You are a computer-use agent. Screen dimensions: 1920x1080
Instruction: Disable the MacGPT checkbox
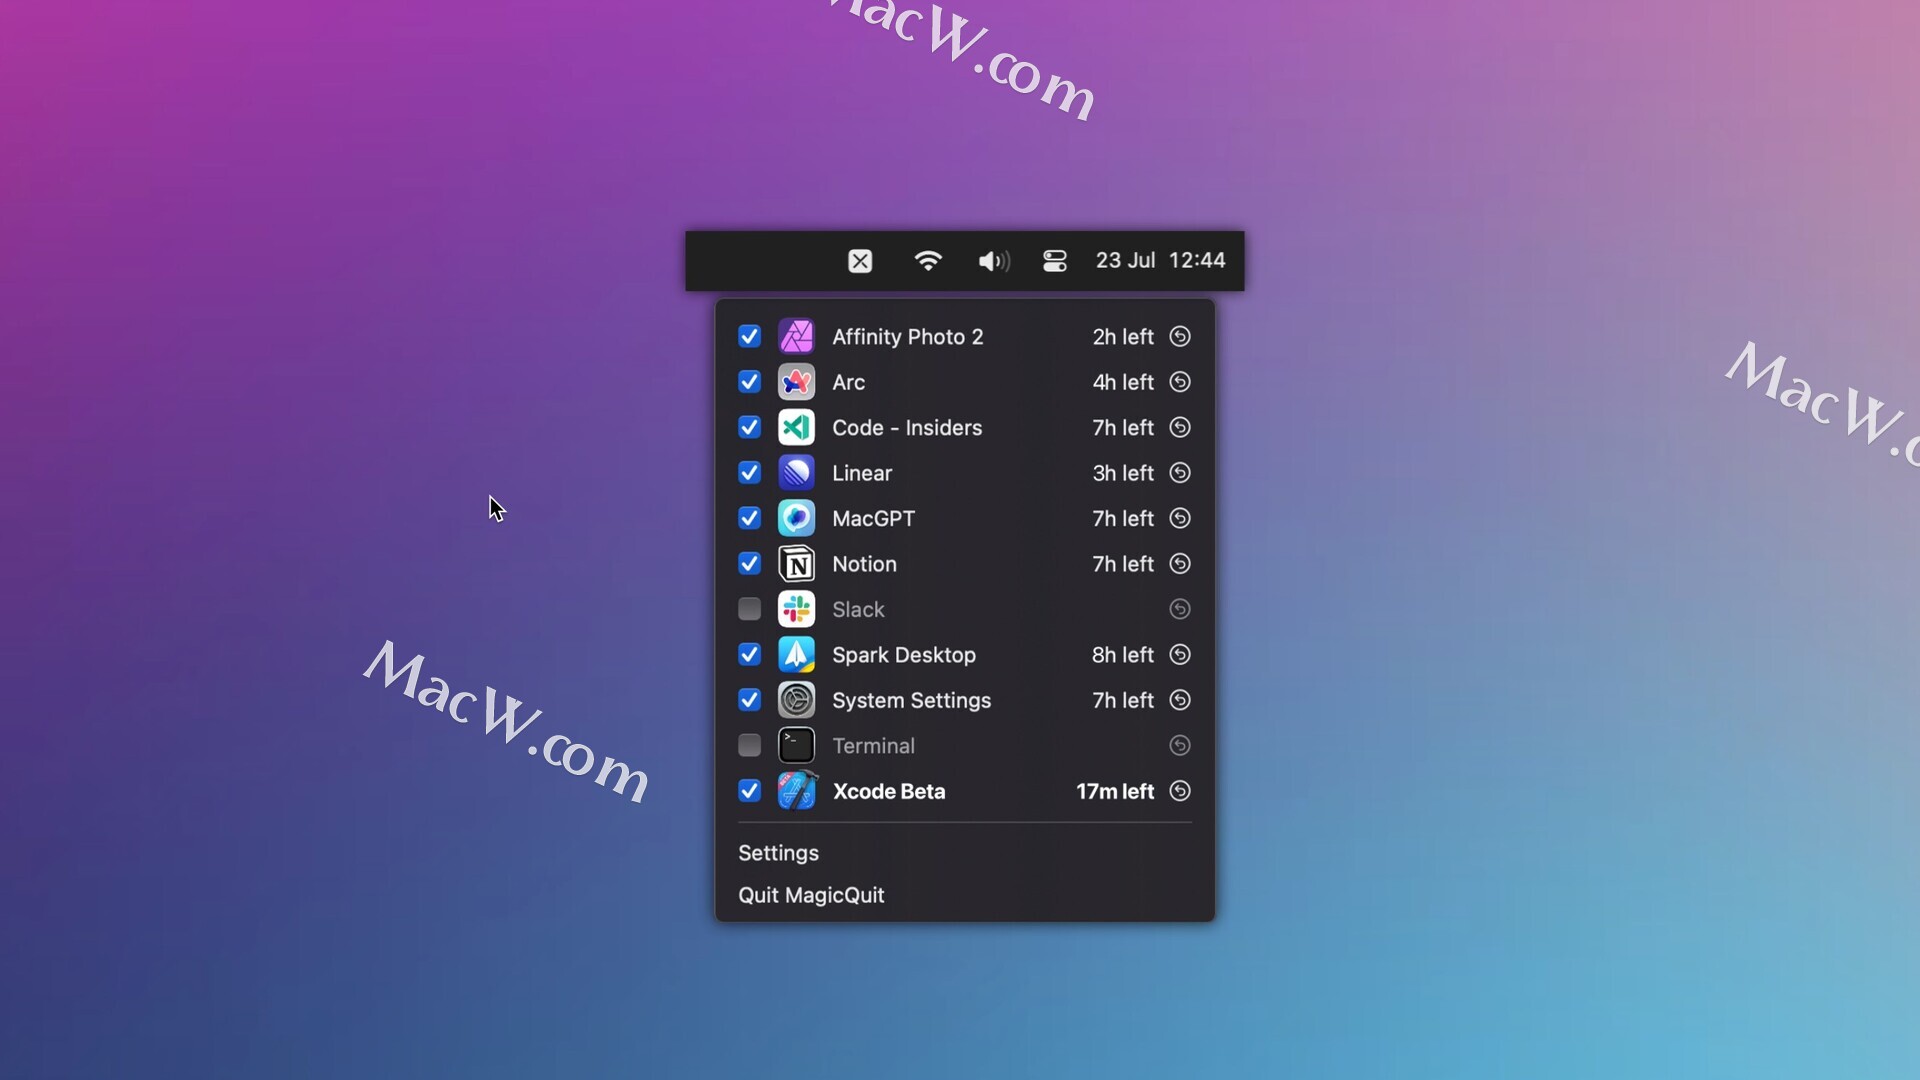tap(749, 518)
